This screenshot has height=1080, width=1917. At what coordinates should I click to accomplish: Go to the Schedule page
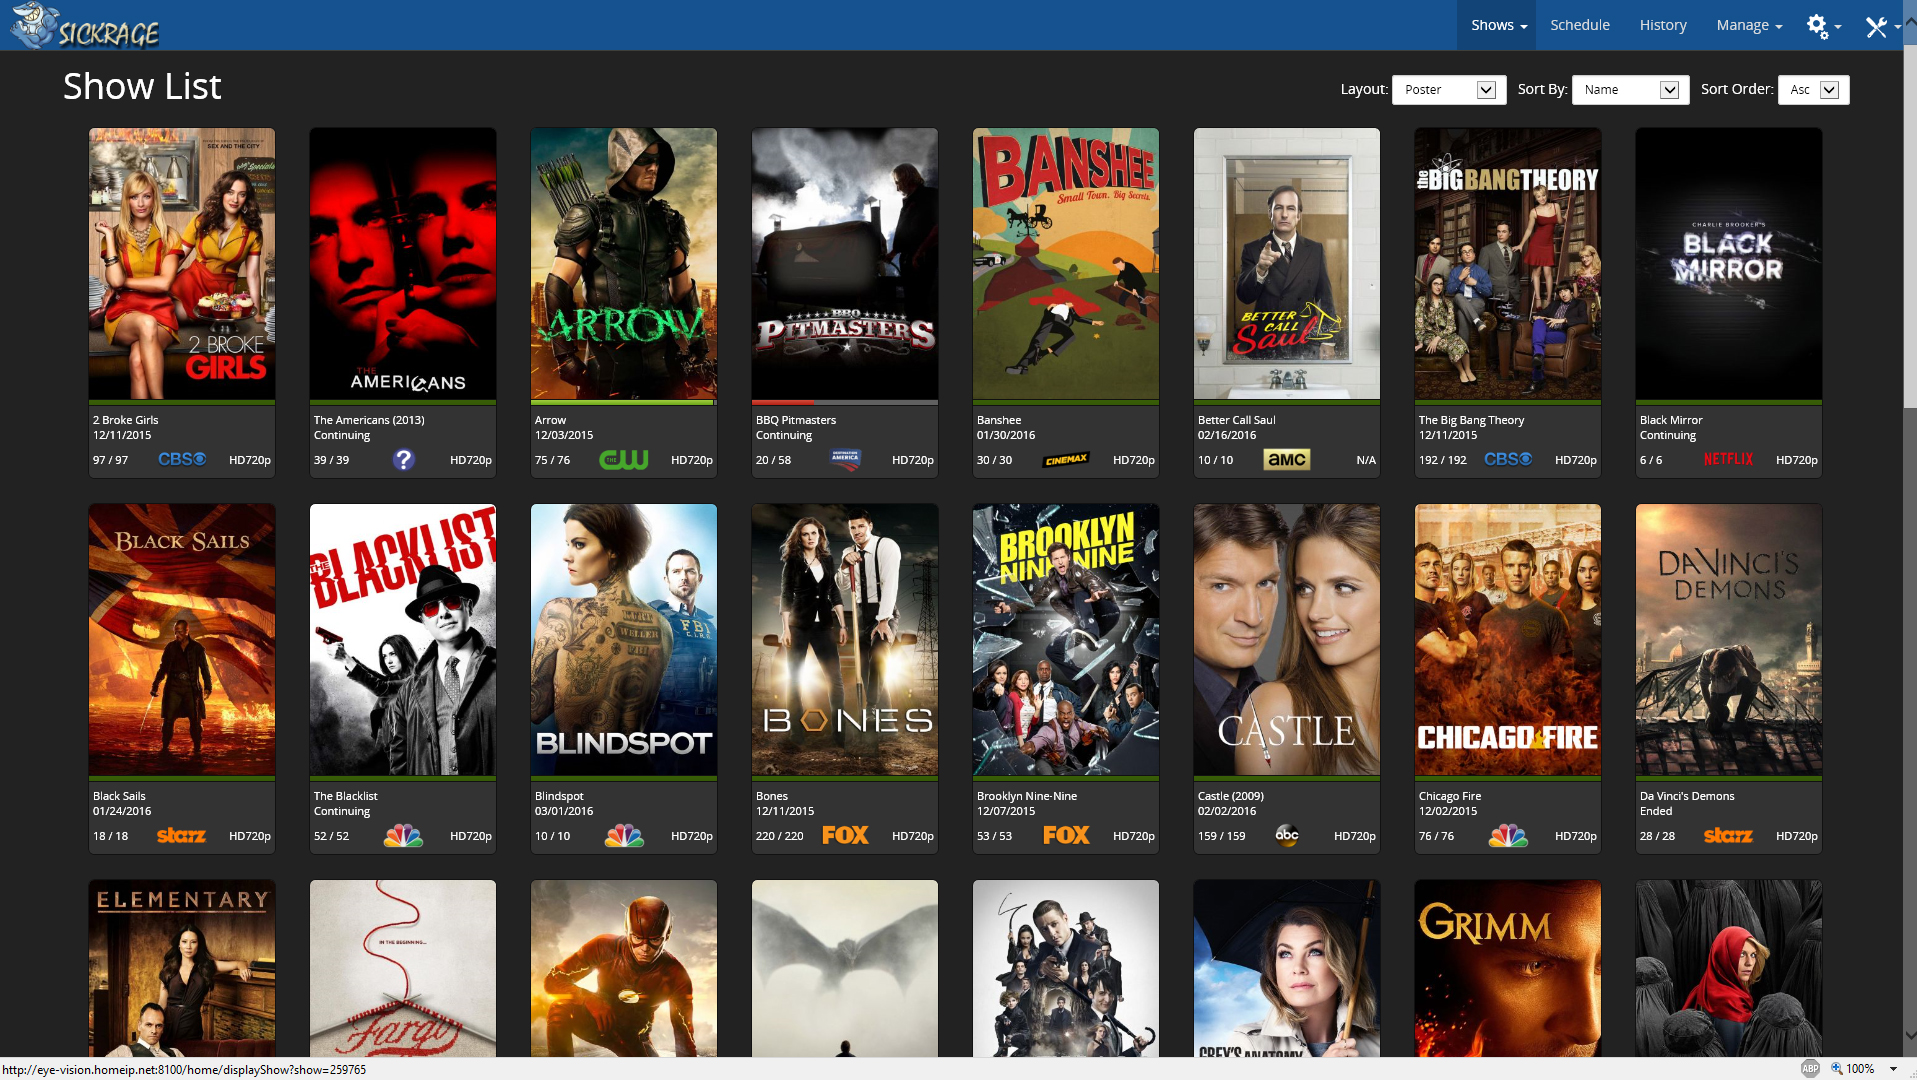coord(1580,25)
